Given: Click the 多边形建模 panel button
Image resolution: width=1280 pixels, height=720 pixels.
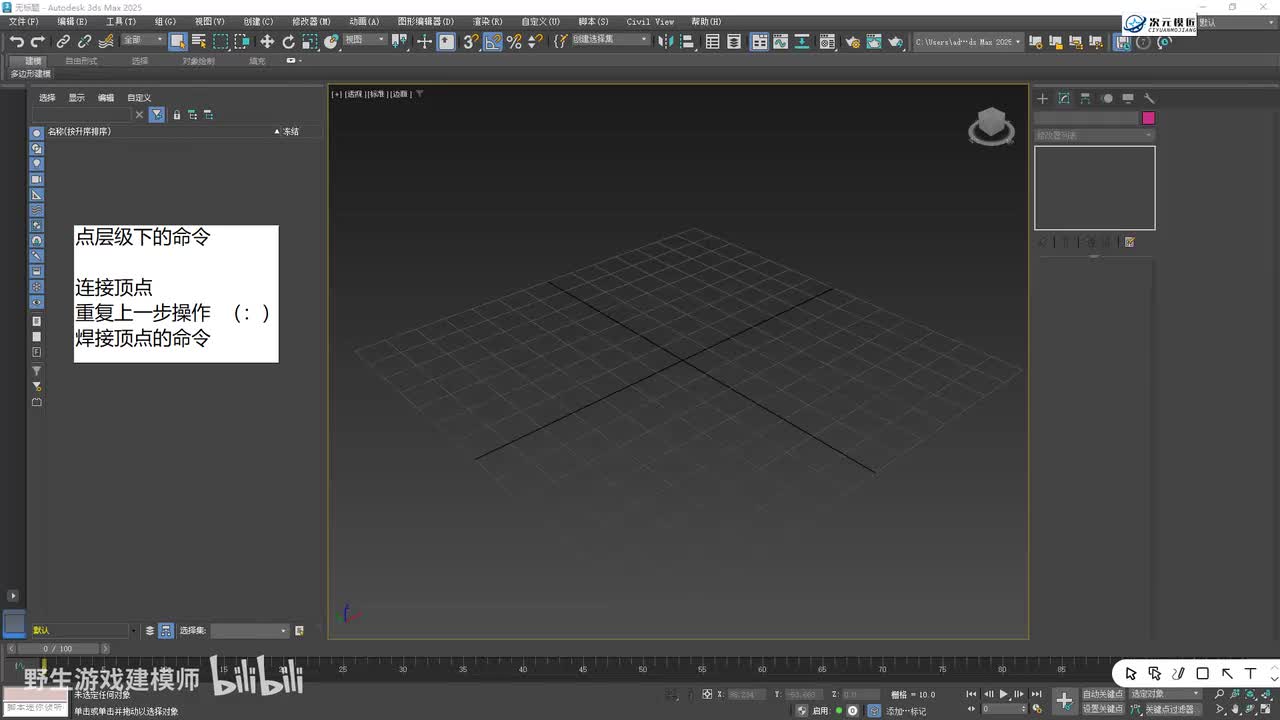Looking at the screenshot, I should point(30,74).
